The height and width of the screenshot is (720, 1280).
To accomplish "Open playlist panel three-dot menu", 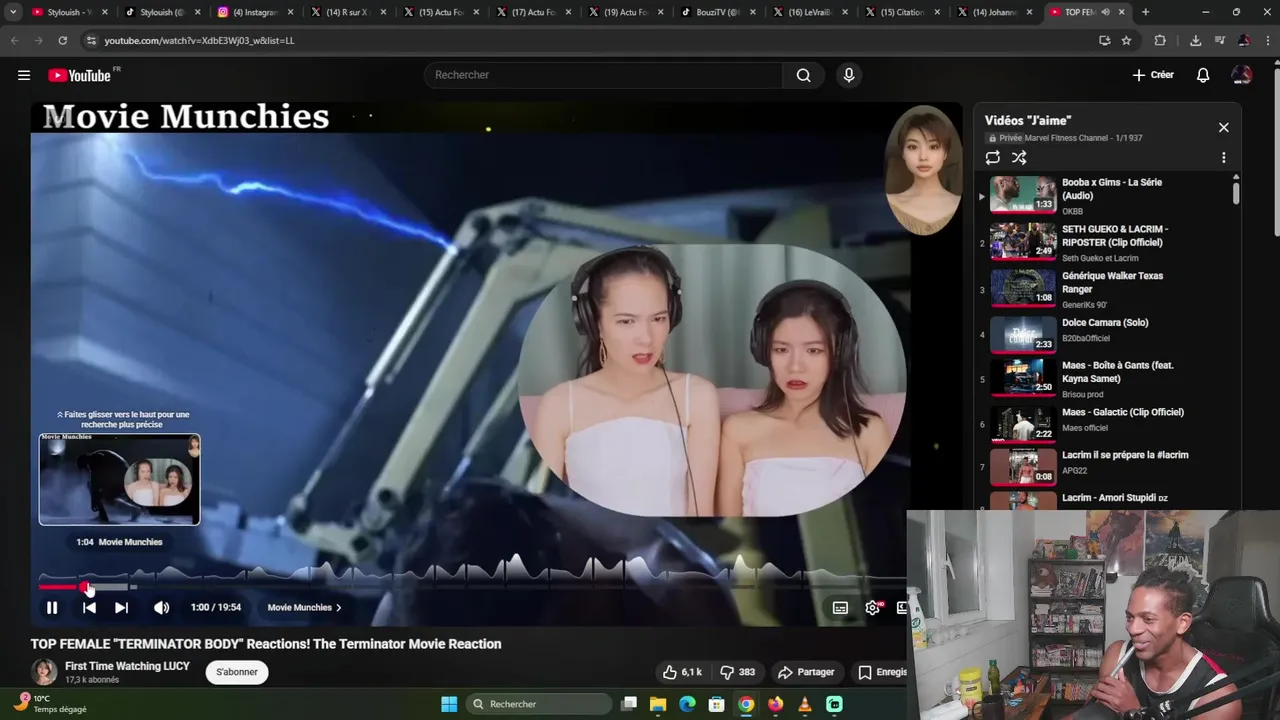I will click(x=1223, y=157).
